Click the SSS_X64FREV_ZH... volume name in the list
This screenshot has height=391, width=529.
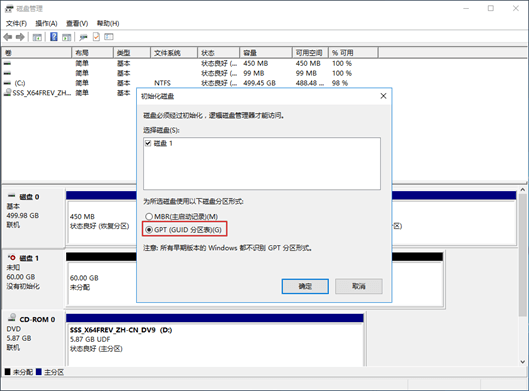click(x=41, y=93)
